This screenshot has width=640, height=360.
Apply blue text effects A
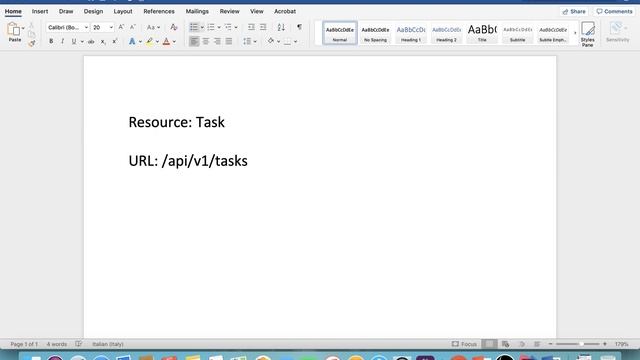(132, 41)
